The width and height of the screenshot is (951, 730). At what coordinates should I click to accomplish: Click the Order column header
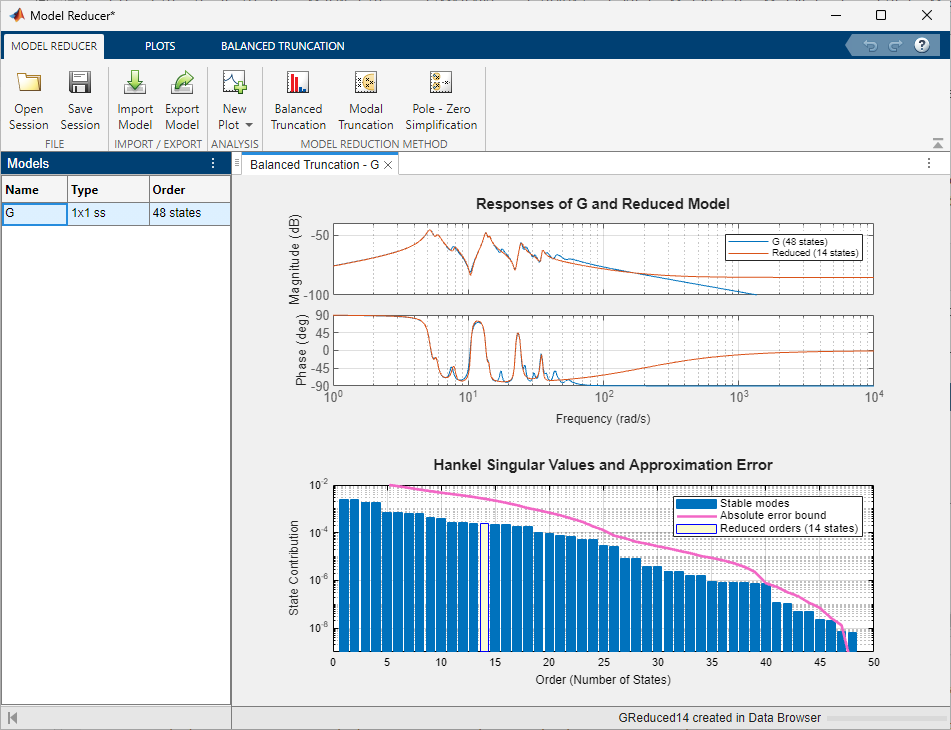(x=189, y=190)
